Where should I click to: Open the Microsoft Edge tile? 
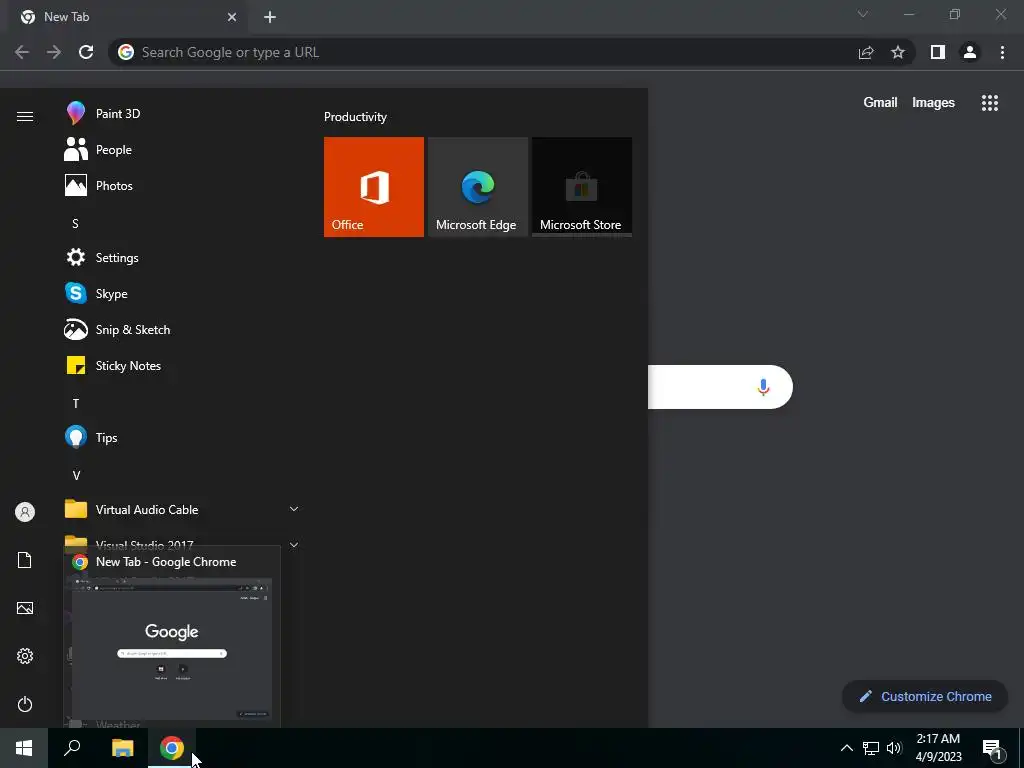pyautogui.click(x=477, y=187)
